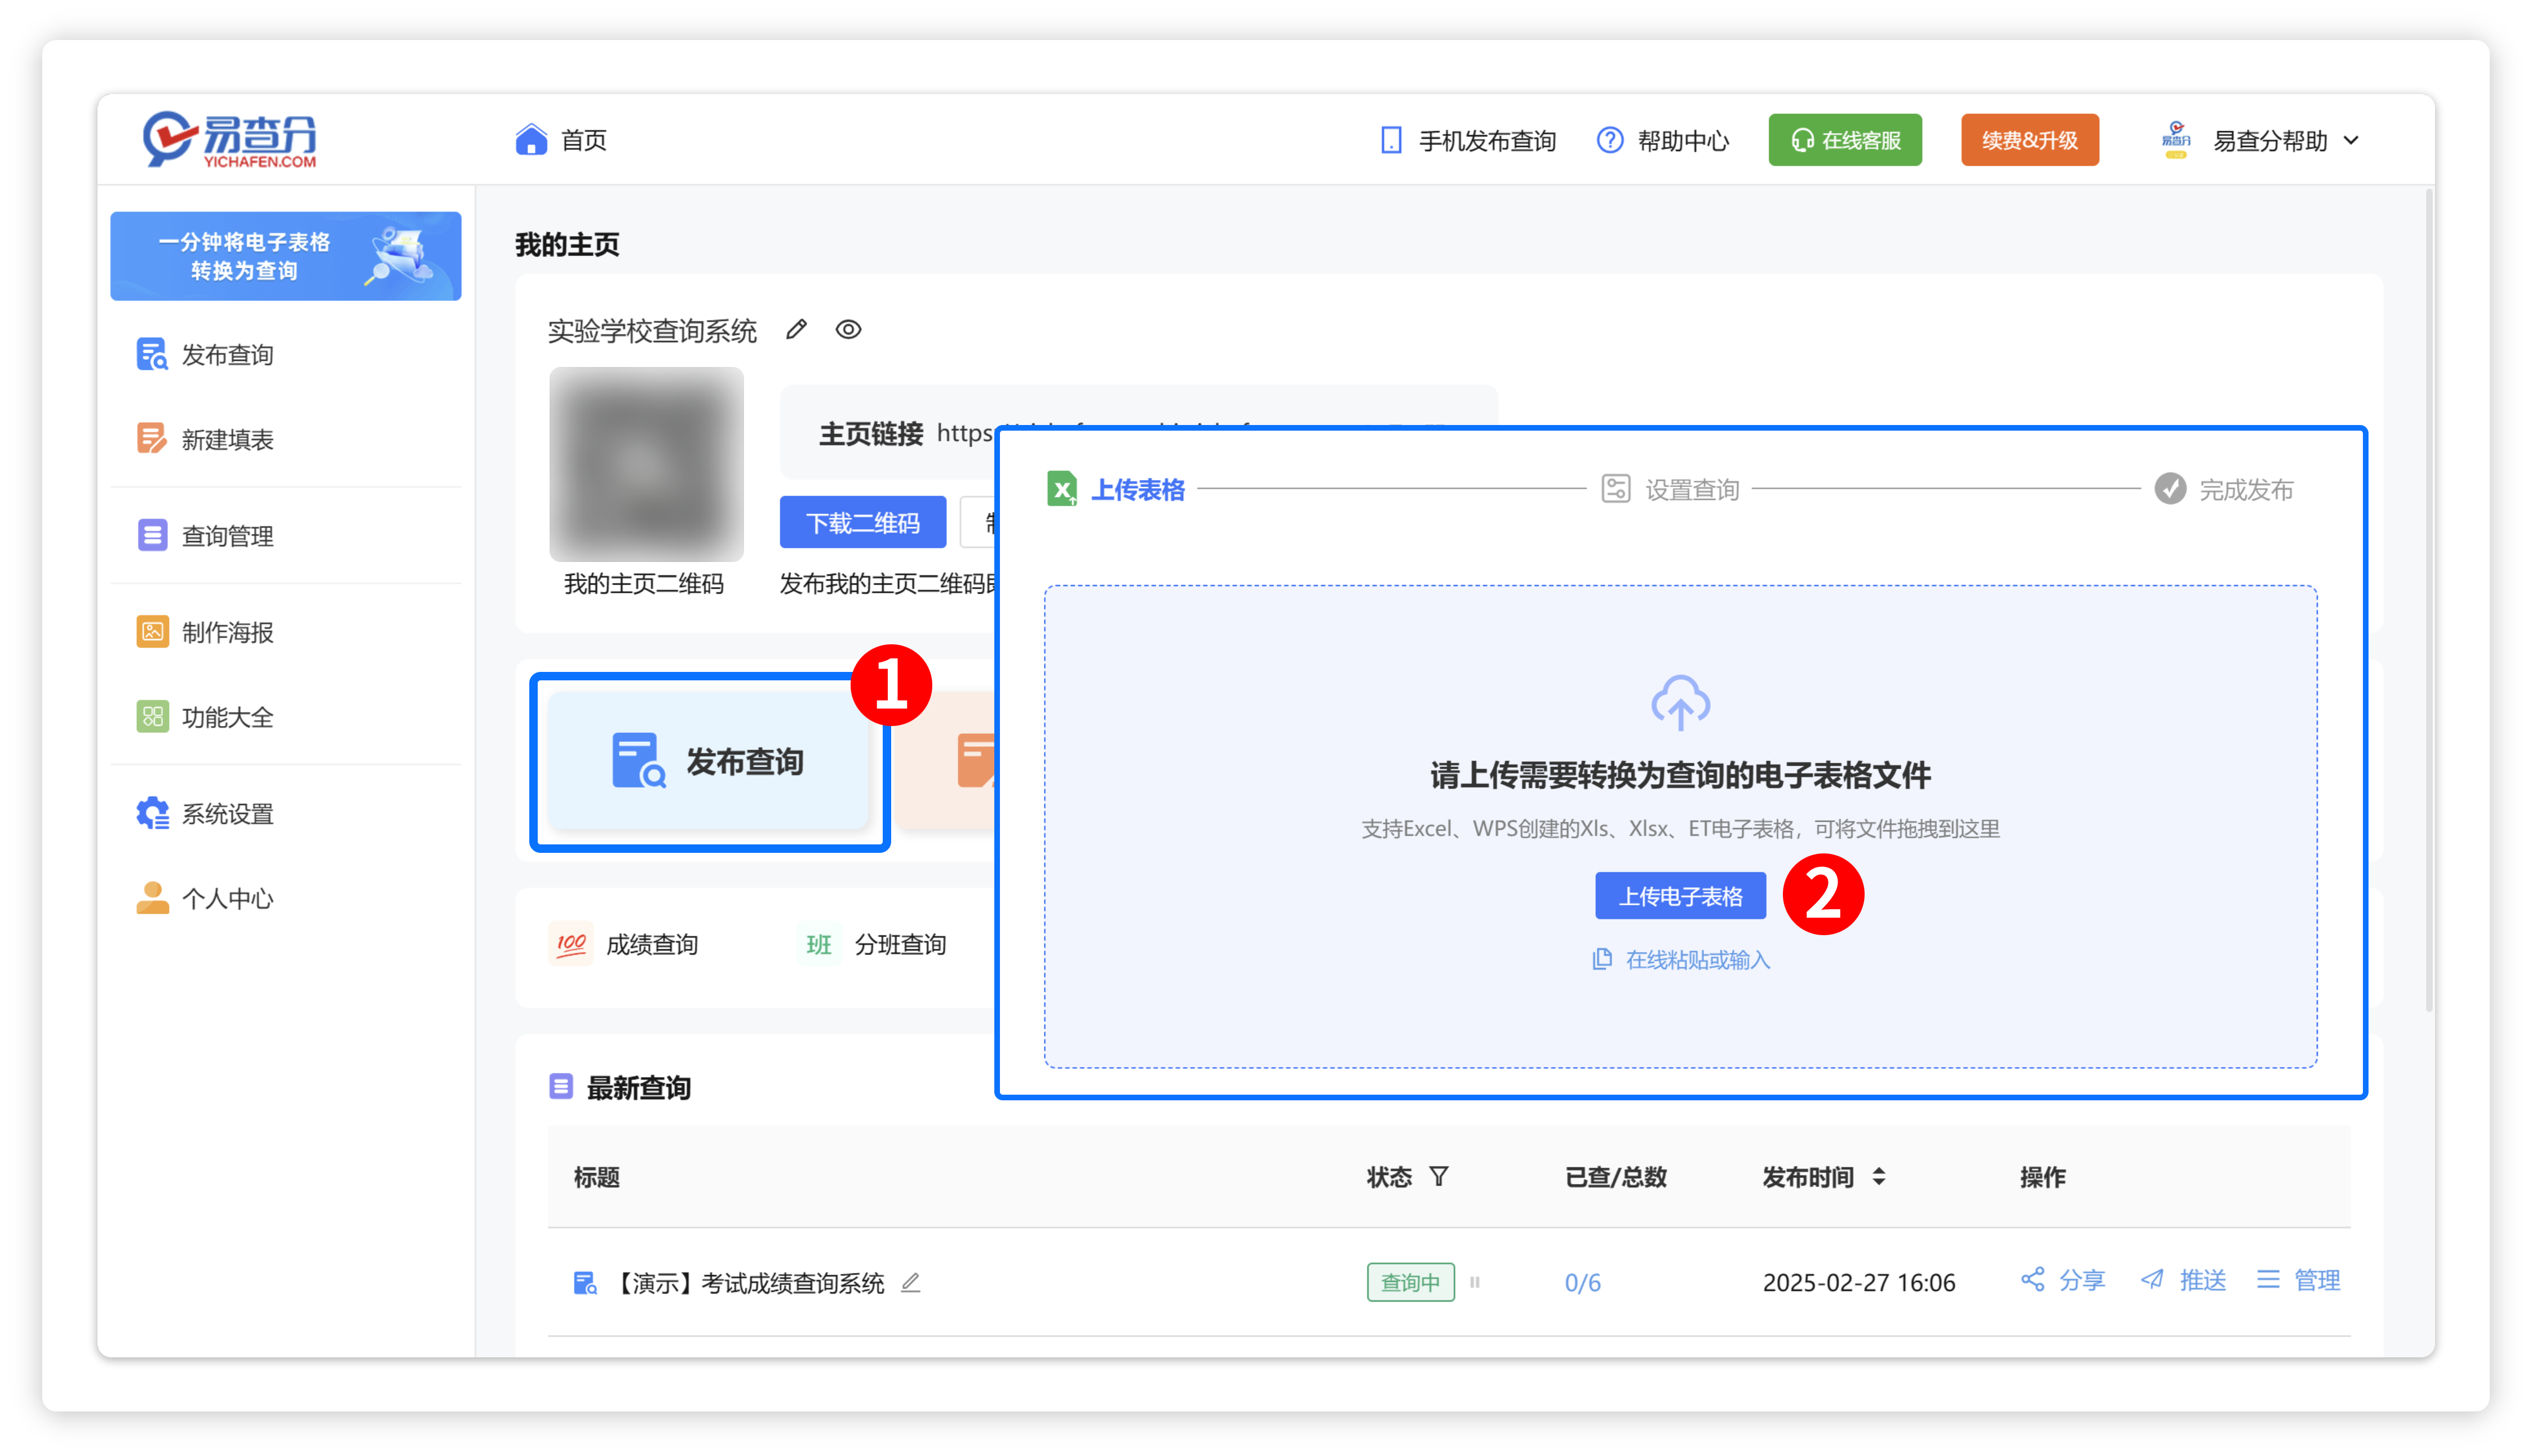Image resolution: width=2532 pixels, height=1456 pixels.
Task: Click the 100 score icon
Action: (x=571, y=944)
